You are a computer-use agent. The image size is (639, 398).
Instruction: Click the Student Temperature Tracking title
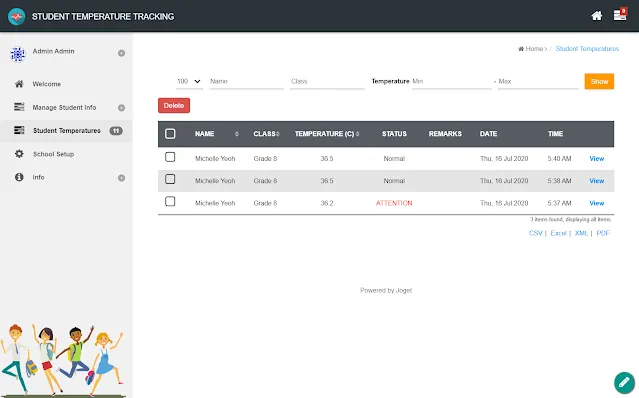(x=103, y=17)
